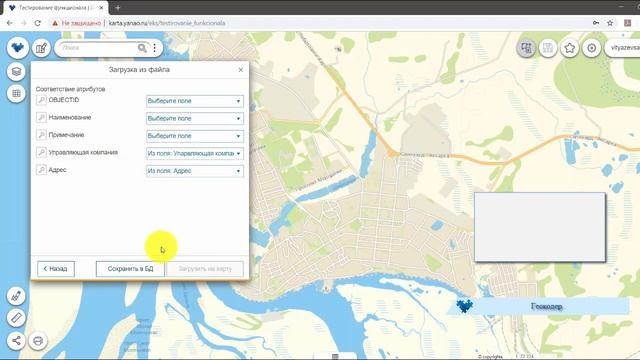This screenshot has width=640, height=360.
Task: Select the drawing pen tool at lower left
Action: pyautogui.click(x=16, y=296)
